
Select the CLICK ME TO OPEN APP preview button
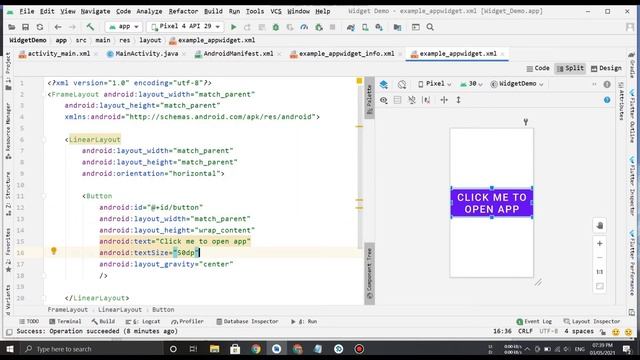[x=492, y=203]
